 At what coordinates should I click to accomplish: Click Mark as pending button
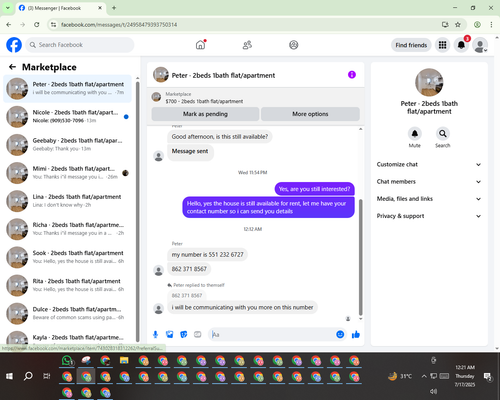point(205,114)
